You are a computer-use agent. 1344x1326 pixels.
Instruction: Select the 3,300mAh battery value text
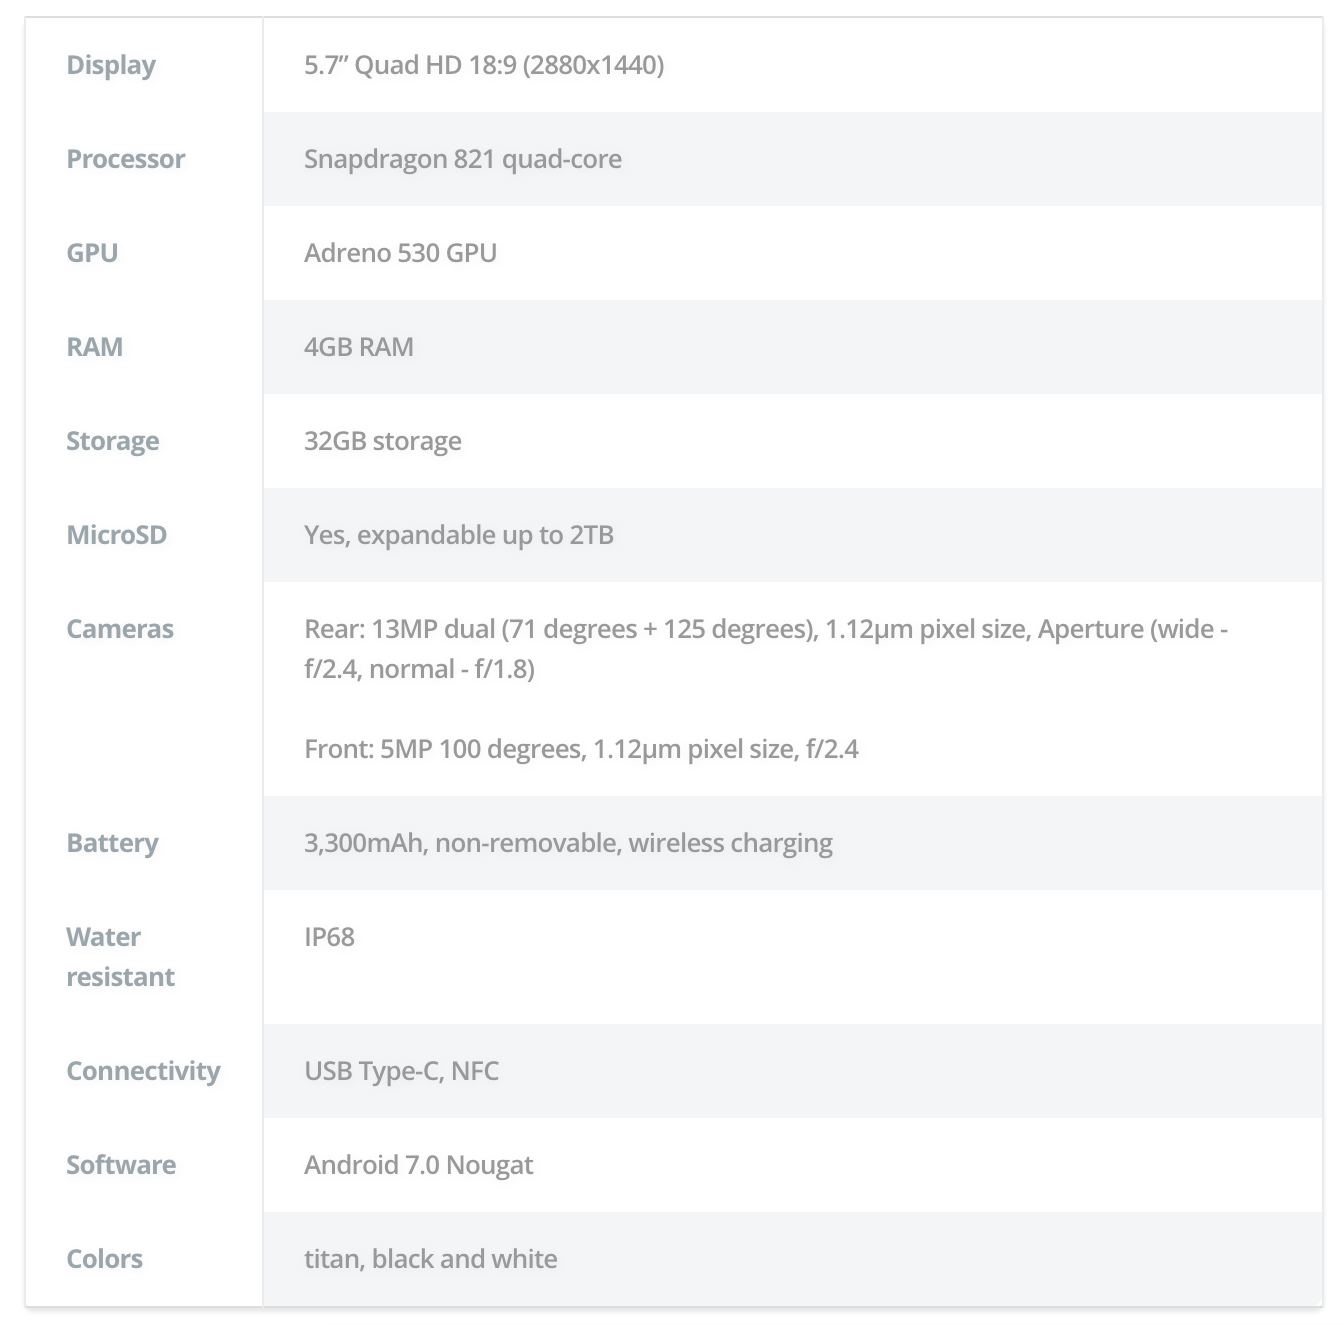click(x=568, y=843)
